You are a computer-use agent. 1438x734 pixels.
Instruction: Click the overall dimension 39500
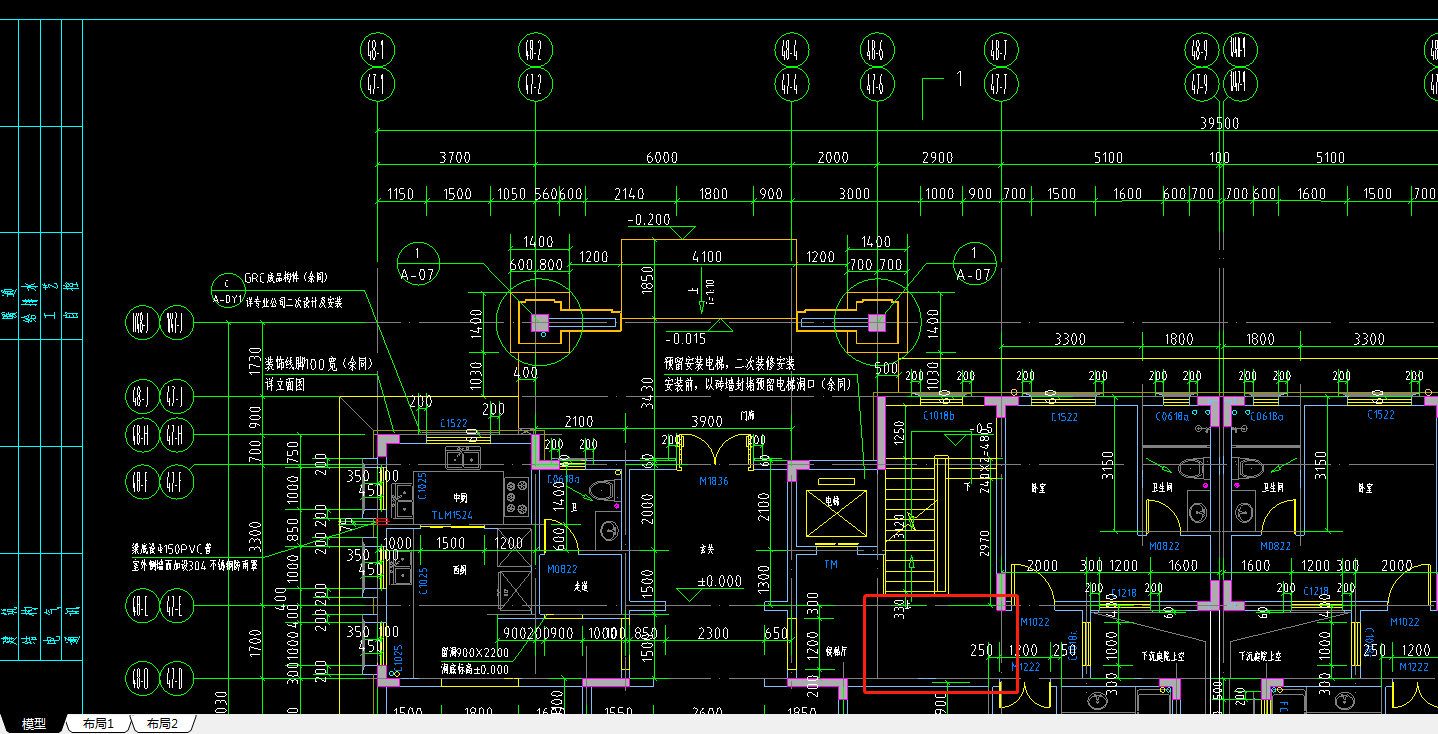(x=1219, y=123)
